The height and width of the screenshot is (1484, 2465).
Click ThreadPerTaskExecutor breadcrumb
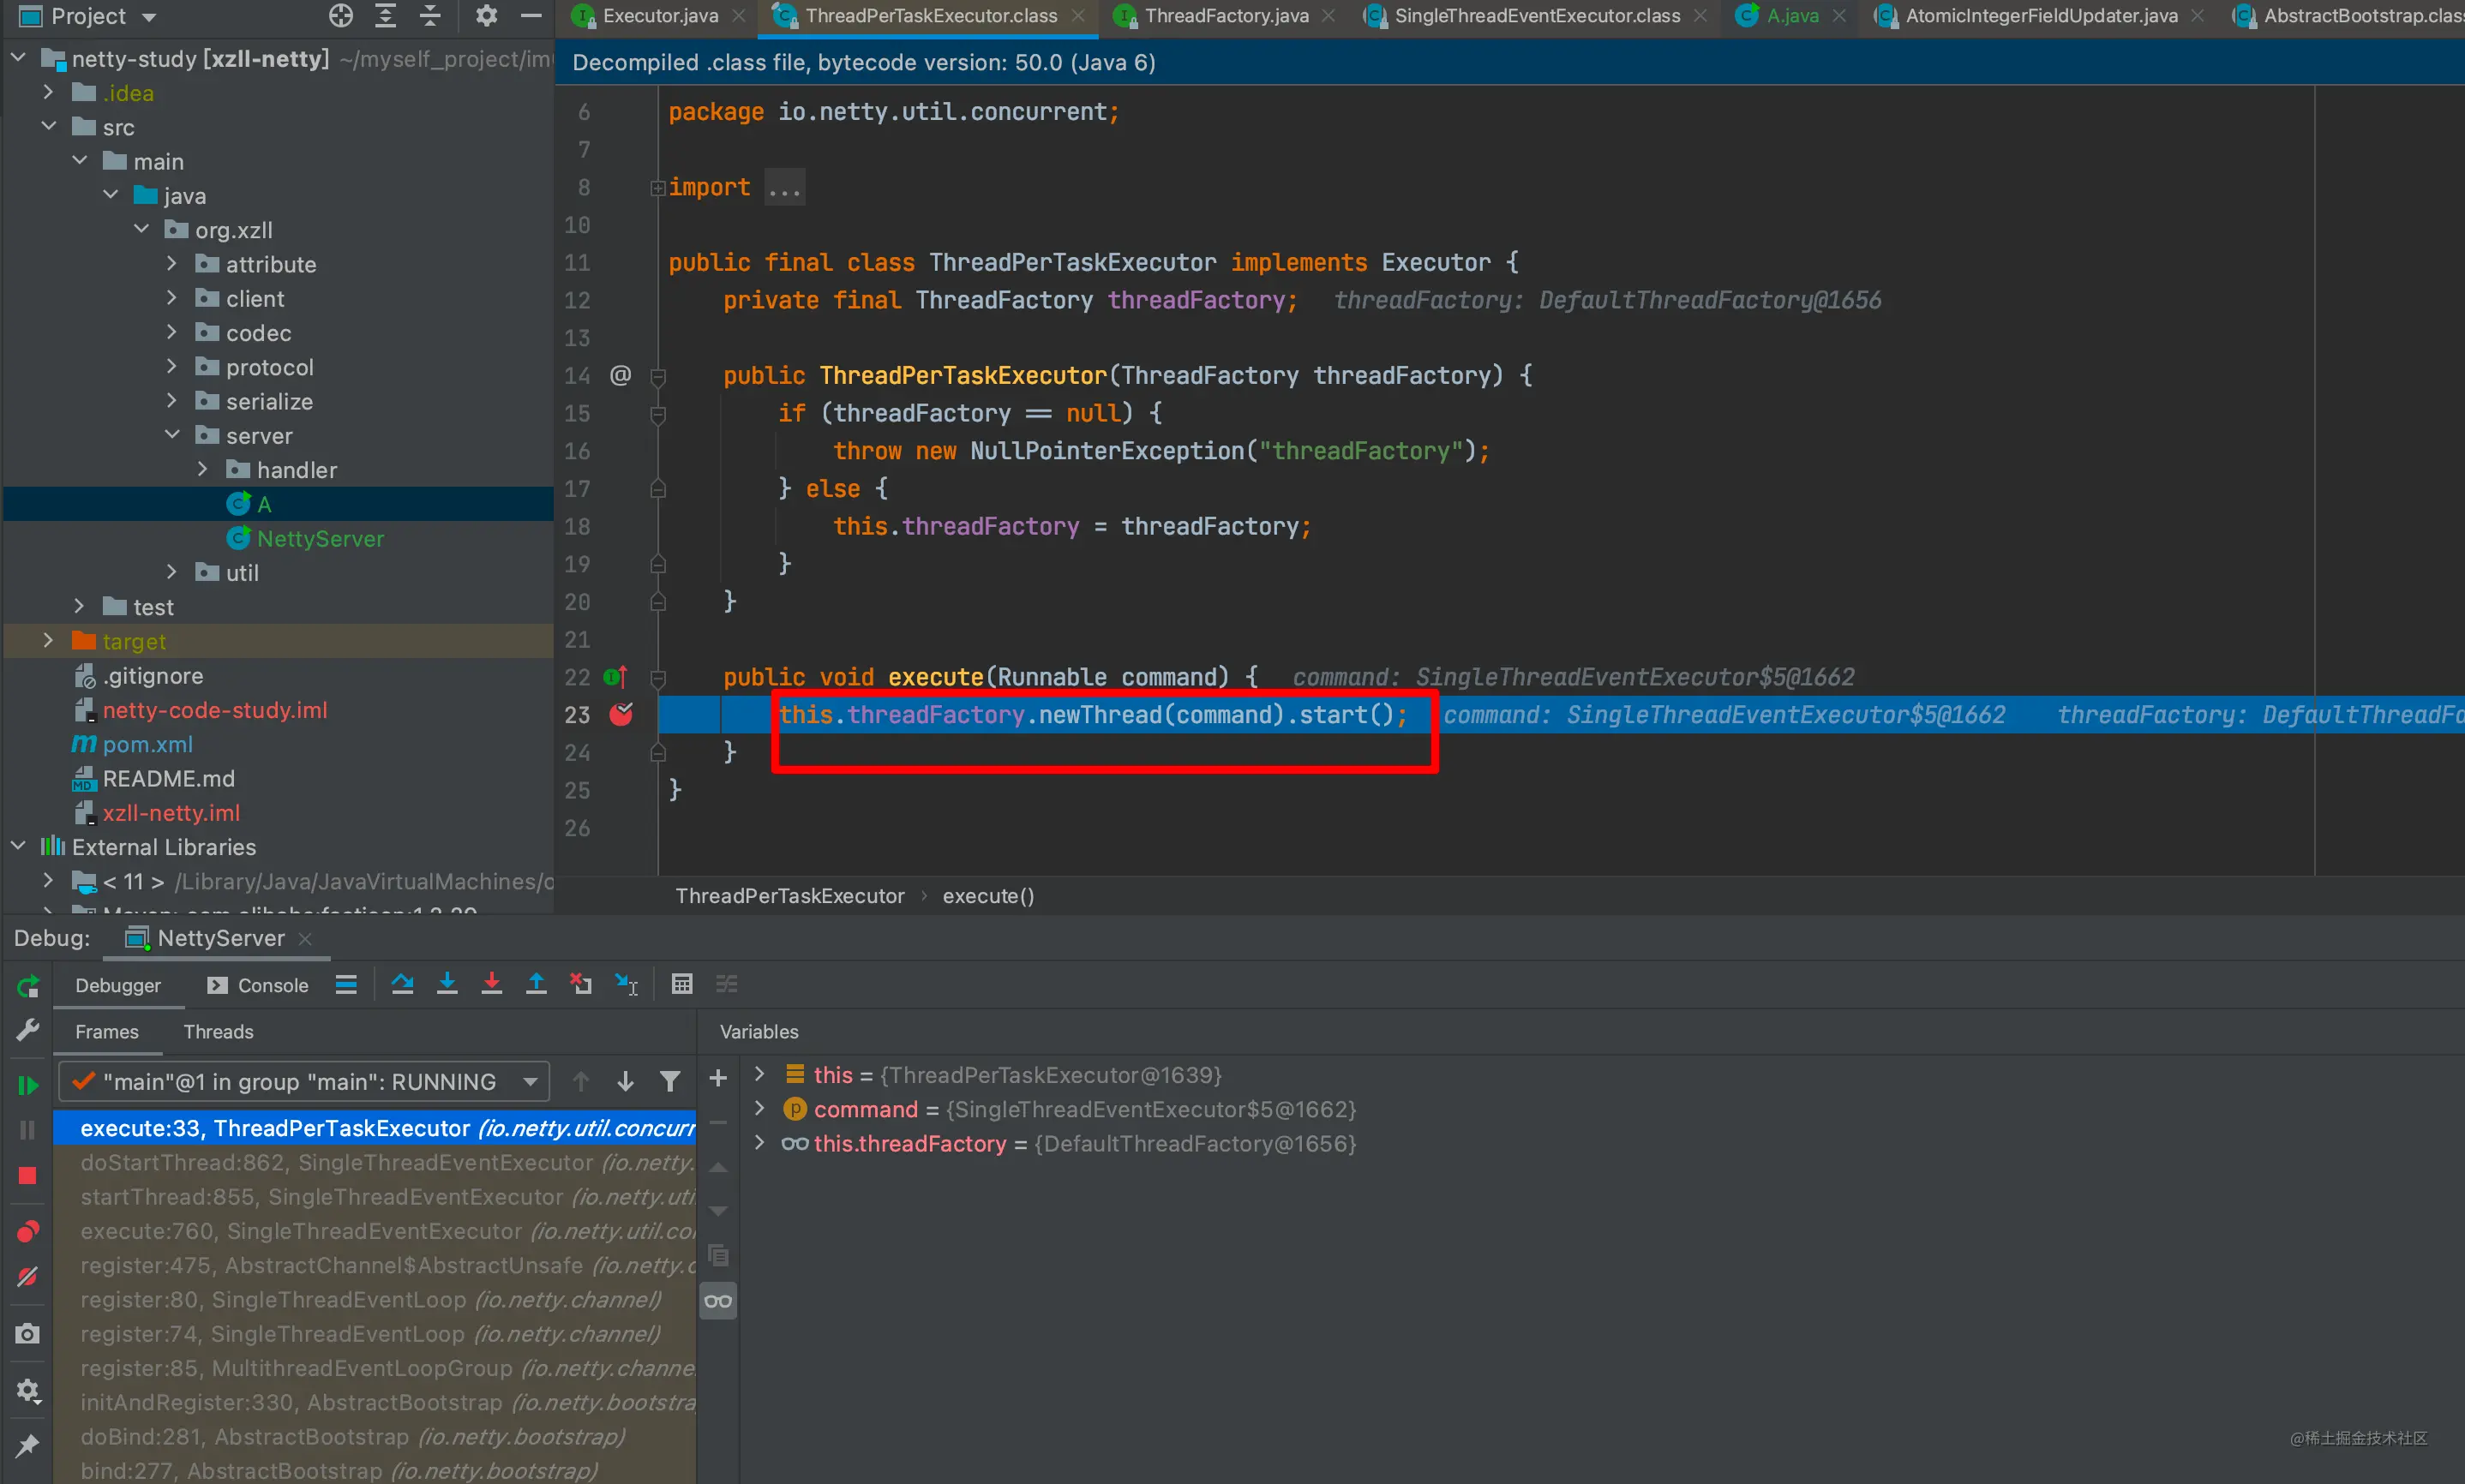tap(790, 896)
